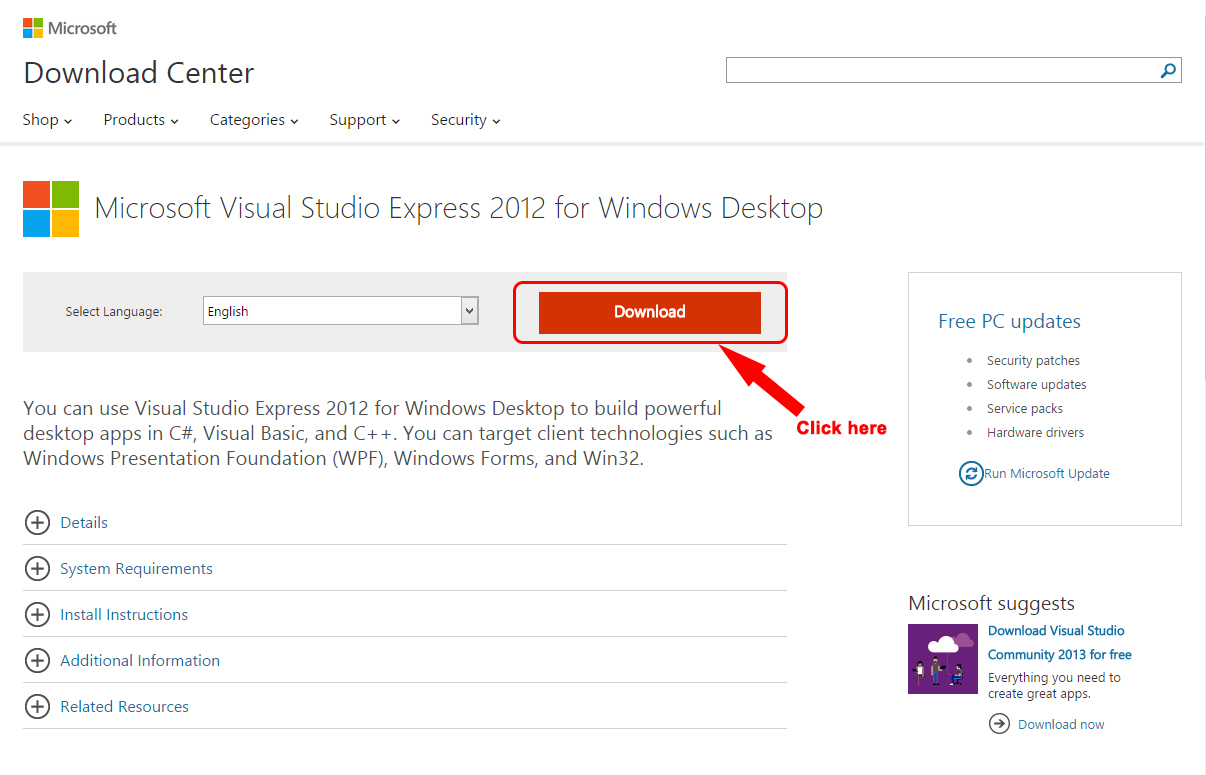
Task: Click the Free PC updates heading
Action: coord(1009,321)
